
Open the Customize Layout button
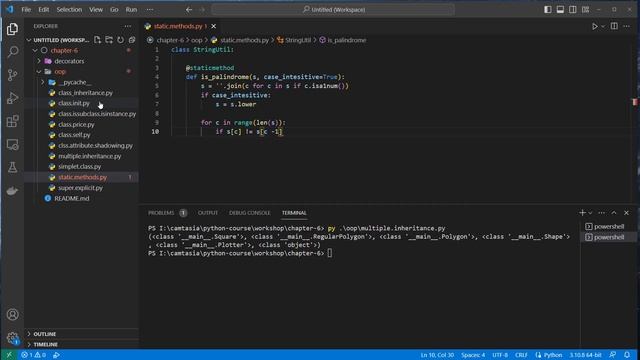point(585,9)
